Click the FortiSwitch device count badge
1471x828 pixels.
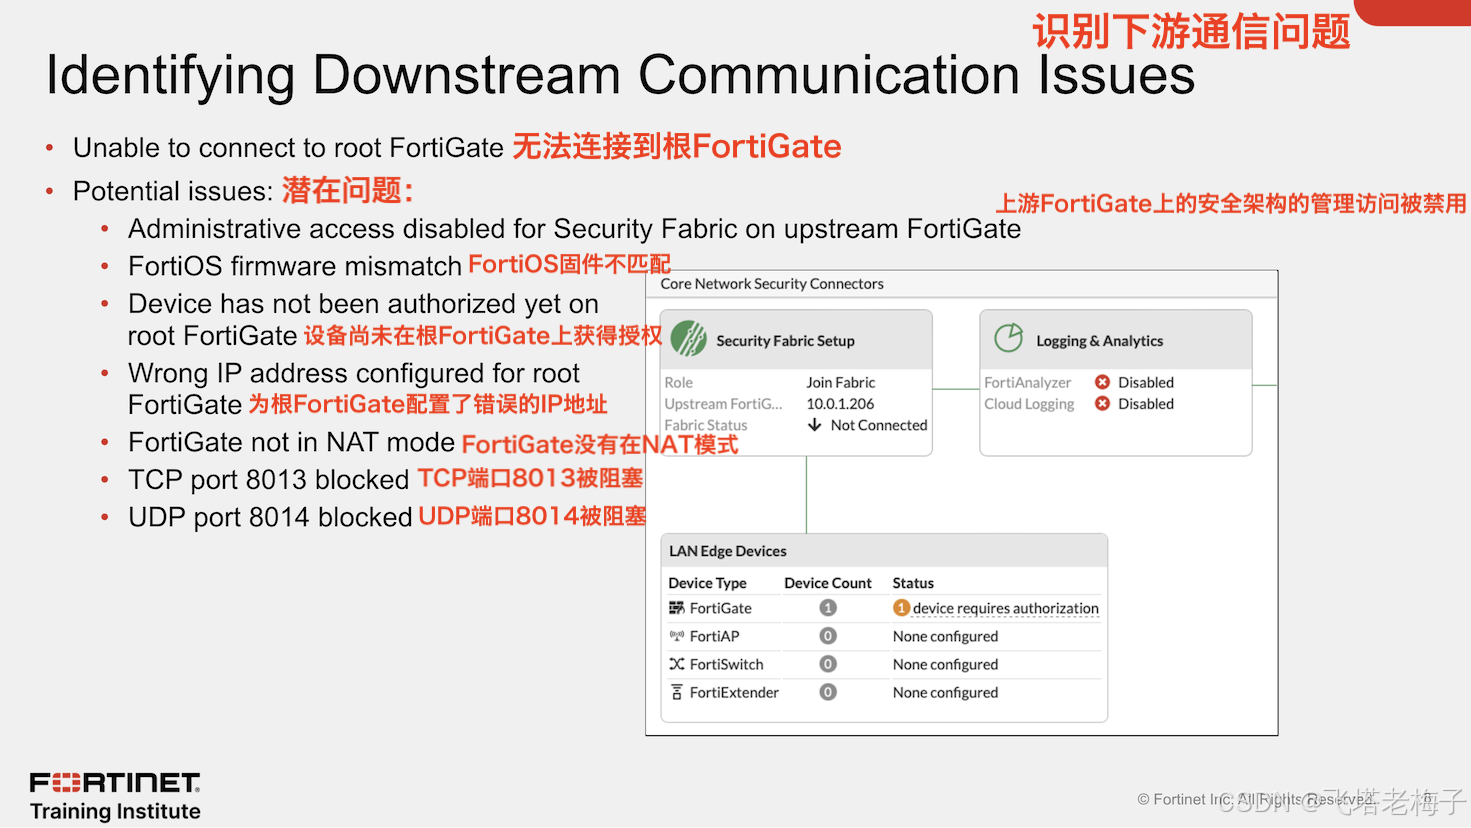828,664
